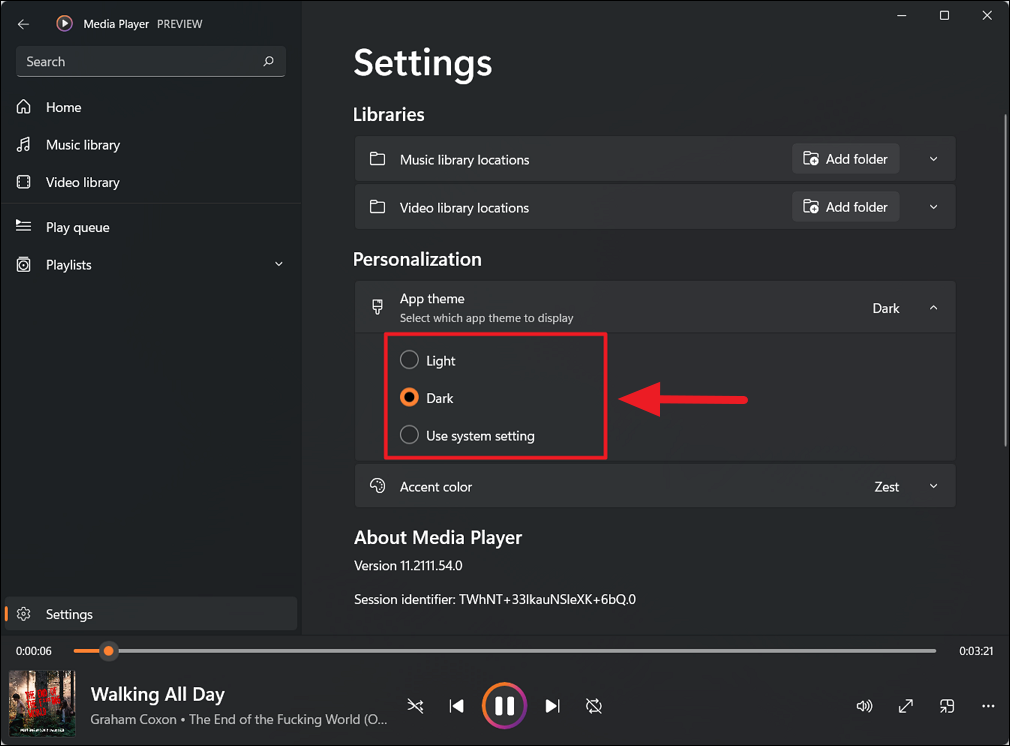The height and width of the screenshot is (746, 1010).
Task: Click the Playlists icon
Action: pyautogui.click(x=24, y=264)
